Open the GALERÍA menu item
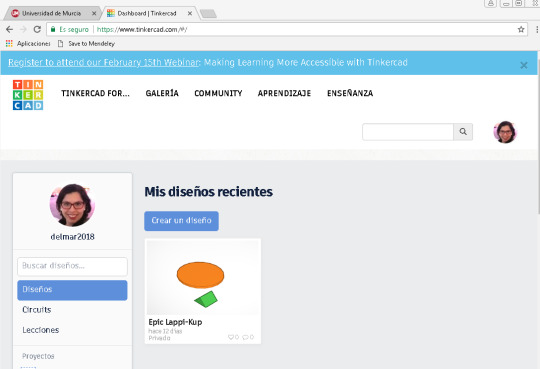Image resolution: width=540 pixels, height=369 pixels. pos(162,93)
